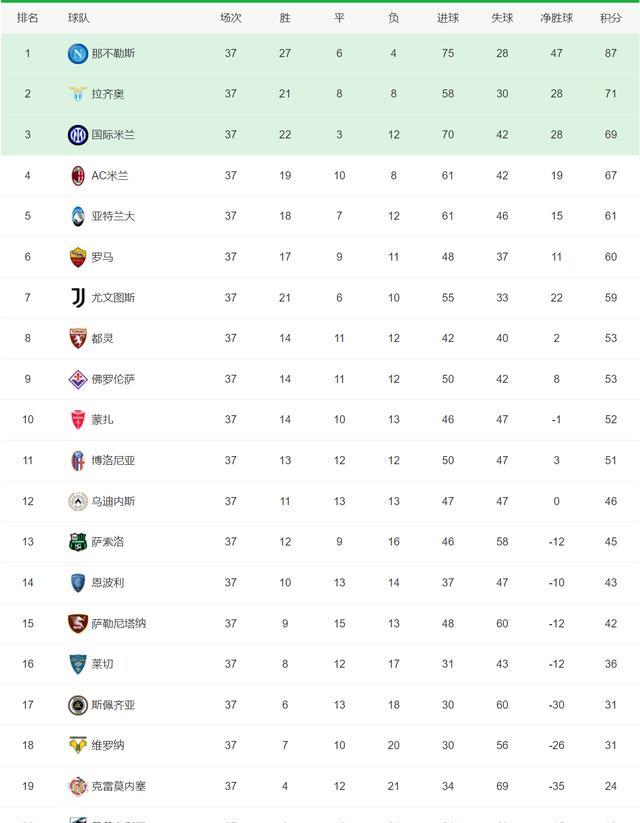Select the Sassuolo green badge icon

[78, 542]
